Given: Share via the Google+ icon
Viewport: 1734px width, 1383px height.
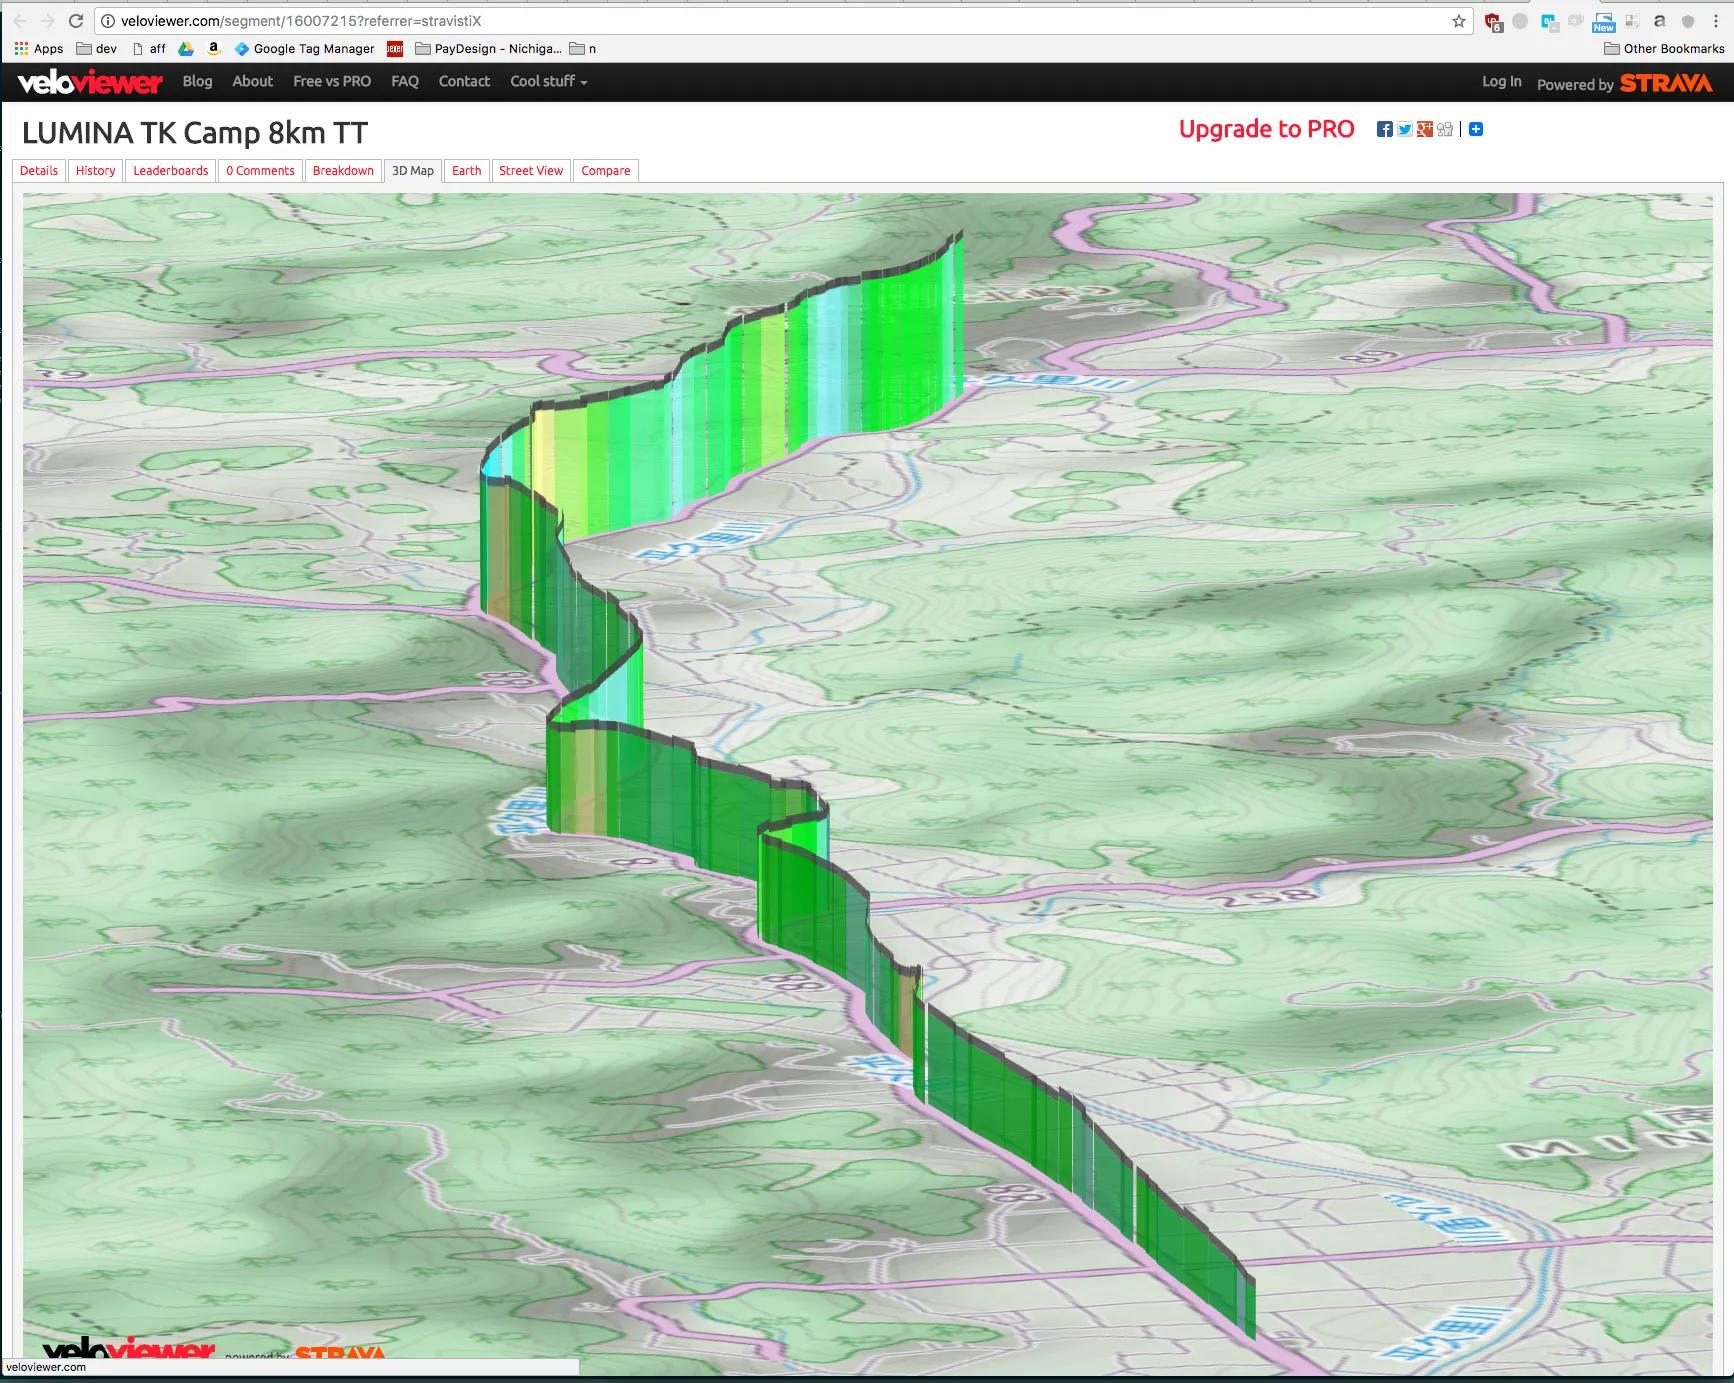Looking at the screenshot, I should [x=1425, y=129].
